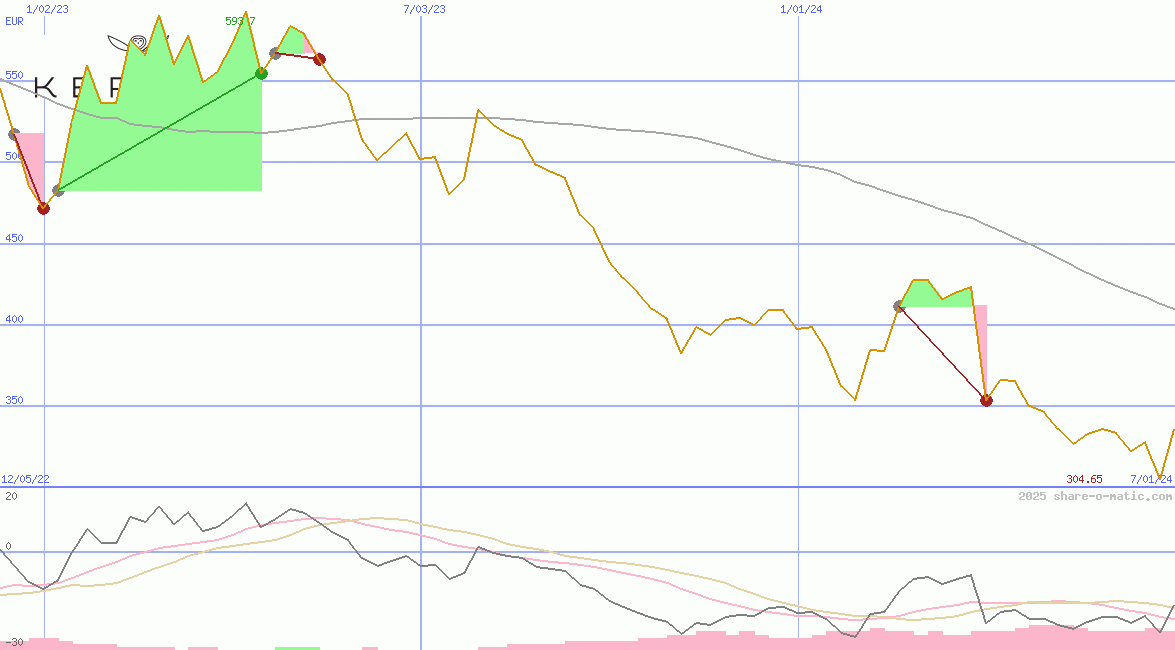This screenshot has width=1175, height=650.
Task: Click the 7/01/24 end date label
Action: tap(1150, 479)
